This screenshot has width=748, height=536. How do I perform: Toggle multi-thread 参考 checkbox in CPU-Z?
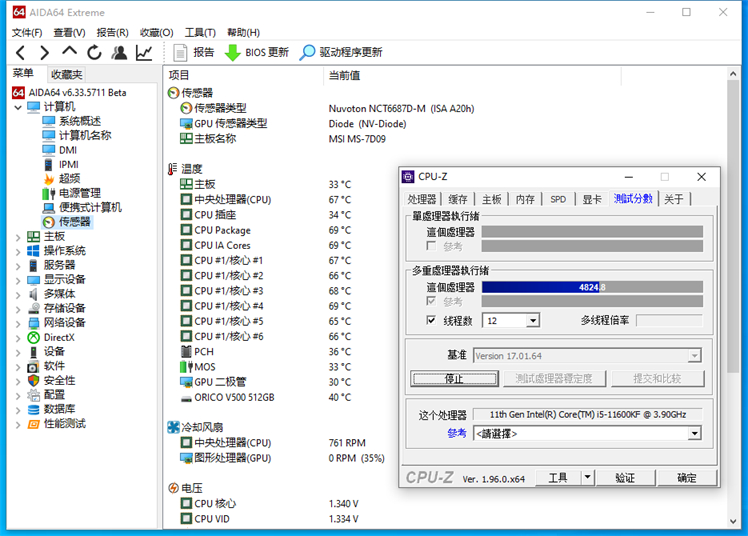431,301
